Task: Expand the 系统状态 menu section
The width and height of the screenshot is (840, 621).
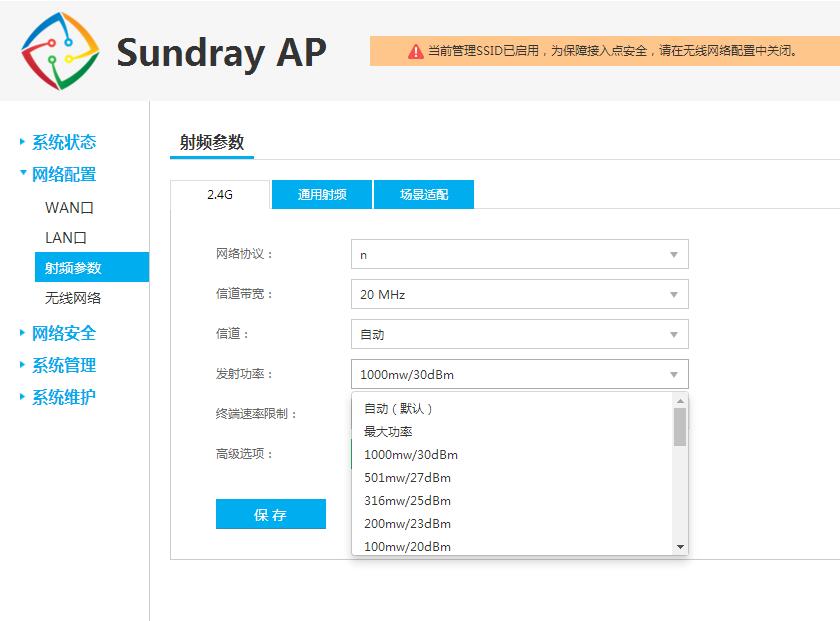Action: click(63, 142)
